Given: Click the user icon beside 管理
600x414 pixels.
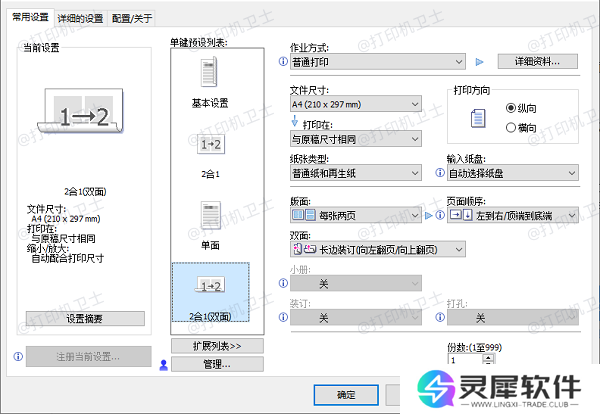Looking at the screenshot, I should point(164,365).
